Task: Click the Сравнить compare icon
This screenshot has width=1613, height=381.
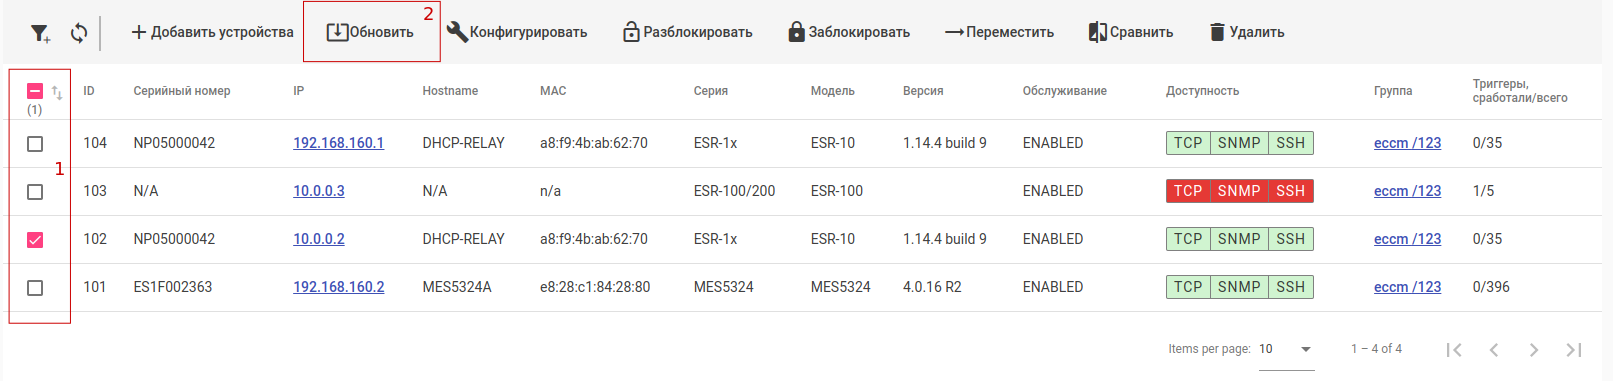Action: point(1097,32)
